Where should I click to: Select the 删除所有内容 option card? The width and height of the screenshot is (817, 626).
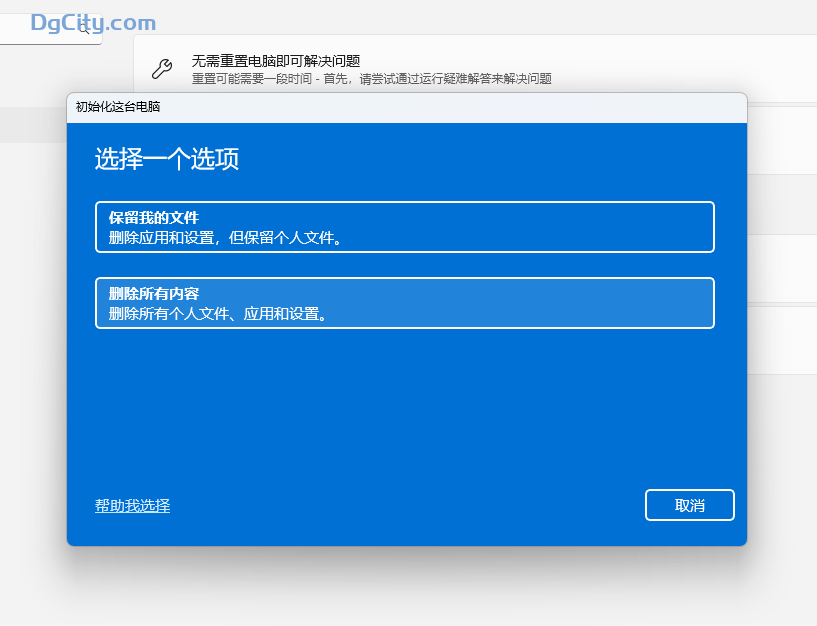click(x=404, y=302)
